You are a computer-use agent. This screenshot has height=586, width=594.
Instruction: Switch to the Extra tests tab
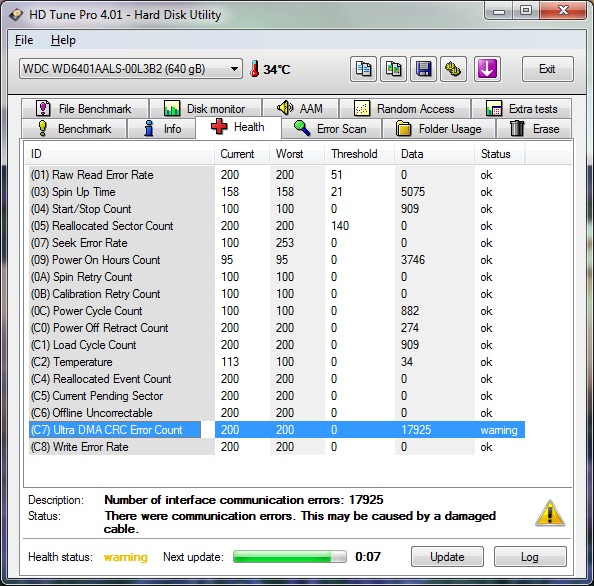(x=522, y=109)
